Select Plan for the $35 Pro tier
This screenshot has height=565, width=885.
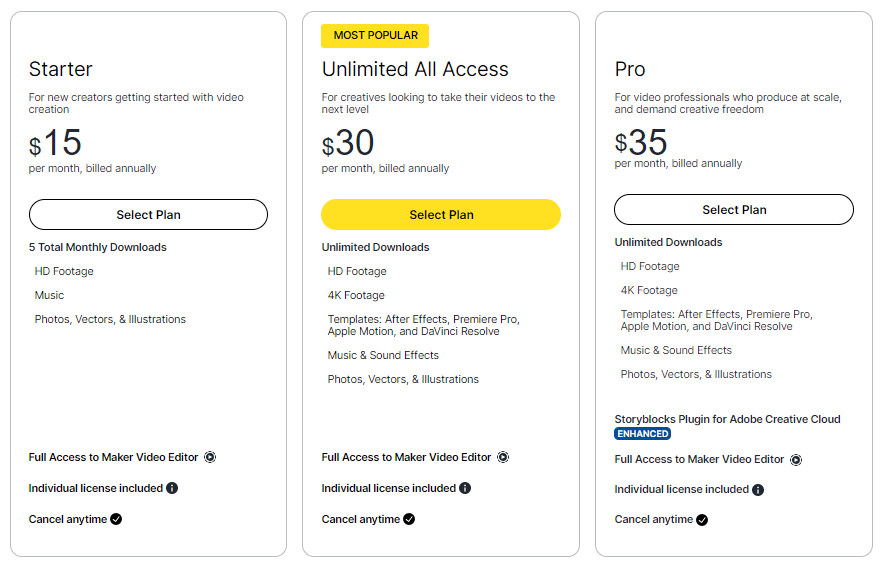pyautogui.click(x=734, y=209)
